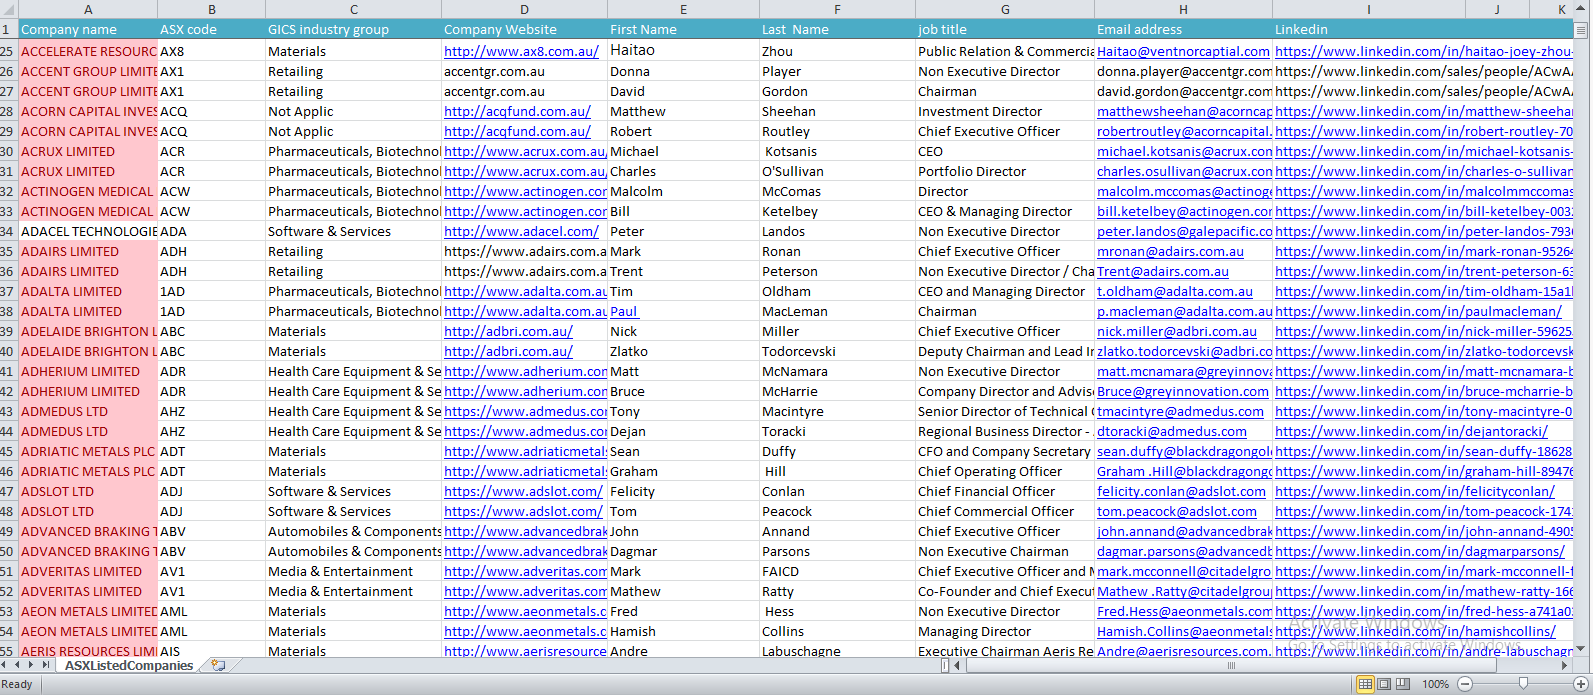Insert a new worksheet tab
1593x695 pixels.
click(x=218, y=665)
